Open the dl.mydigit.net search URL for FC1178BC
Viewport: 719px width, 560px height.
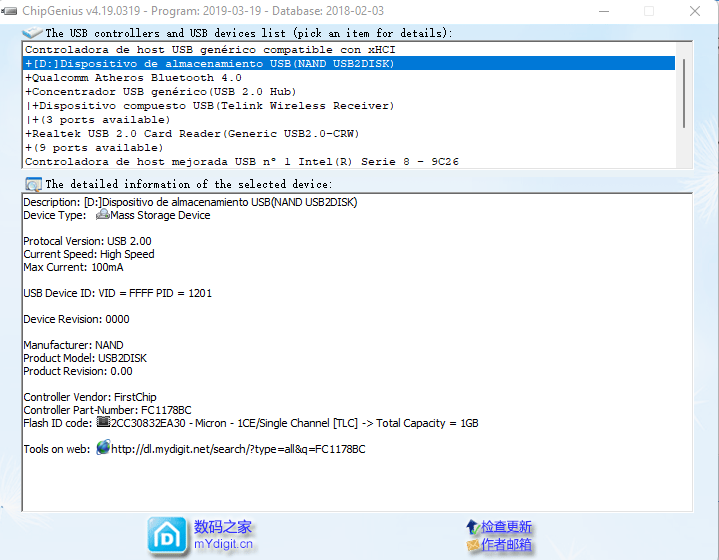click(x=238, y=449)
